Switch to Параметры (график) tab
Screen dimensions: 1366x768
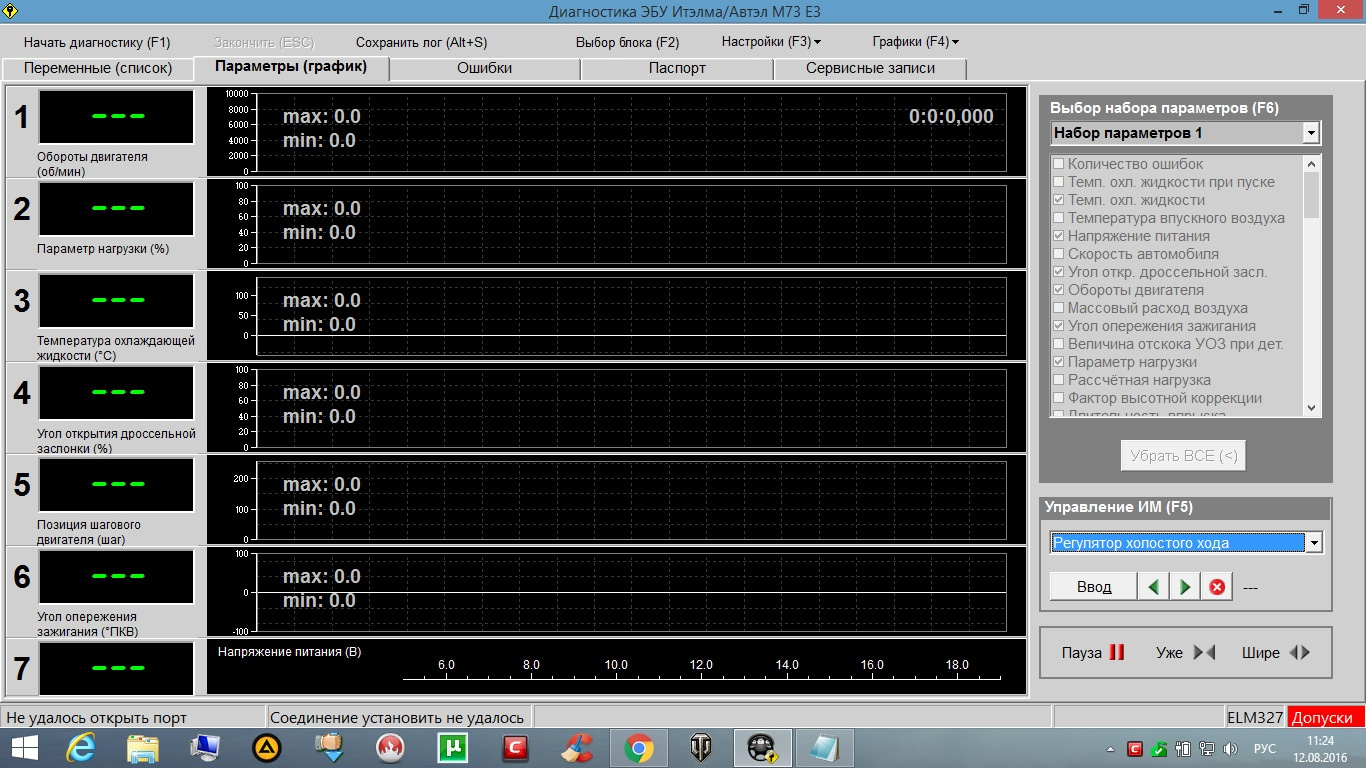coord(291,67)
